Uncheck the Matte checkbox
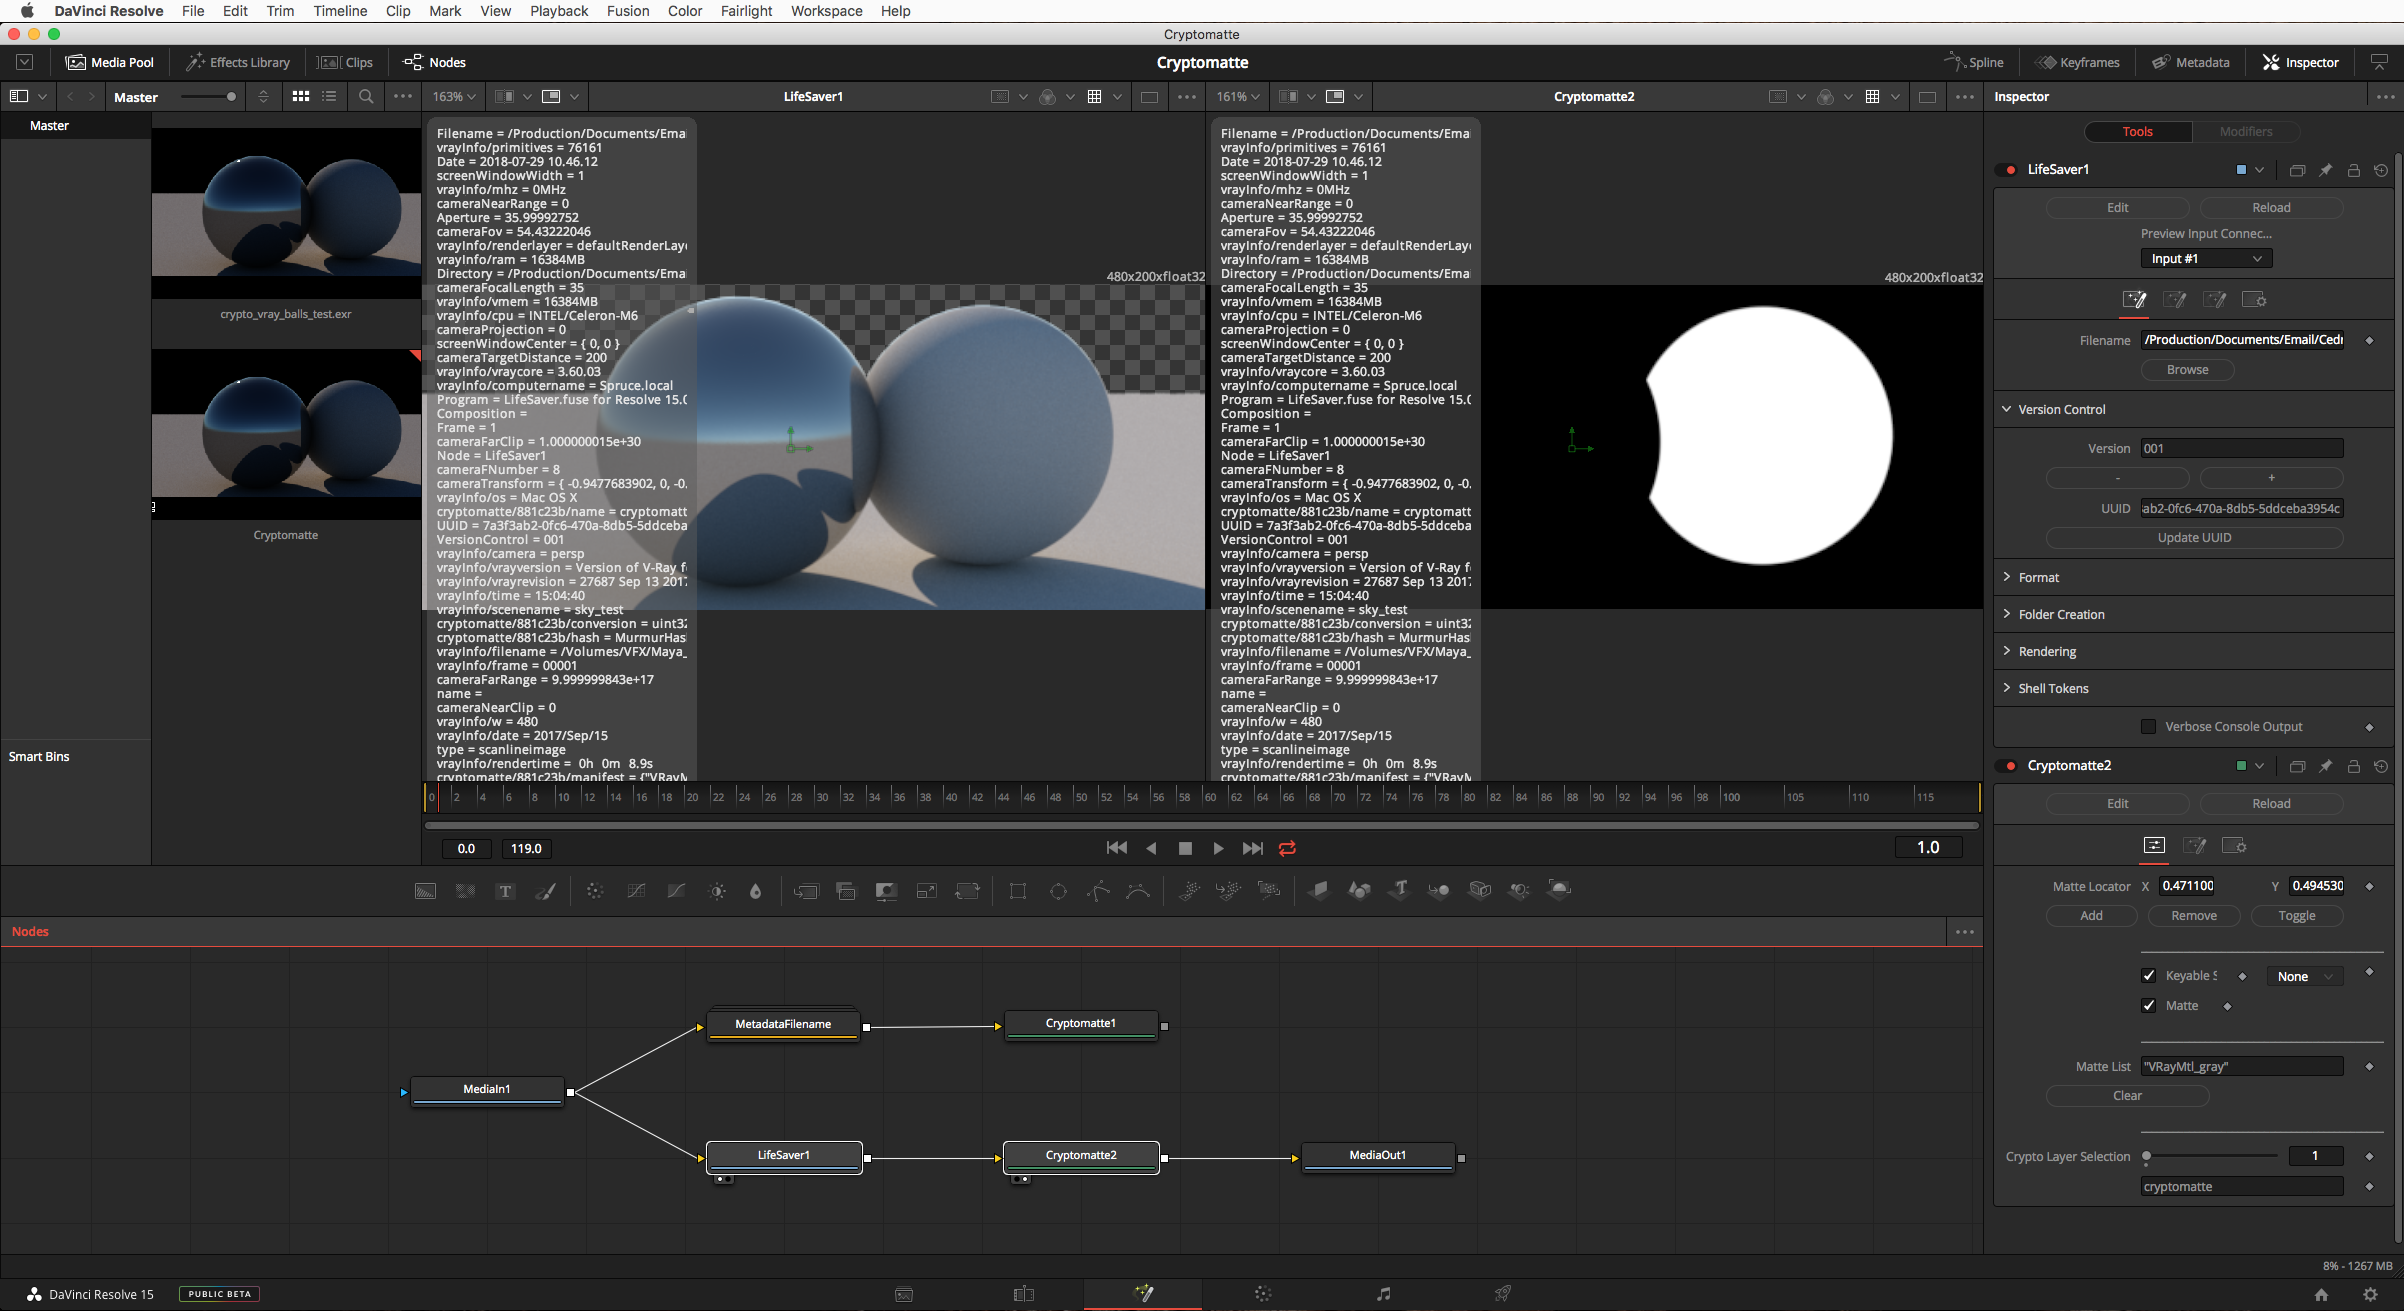This screenshot has width=2404, height=1311. click(x=2148, y=1005)
